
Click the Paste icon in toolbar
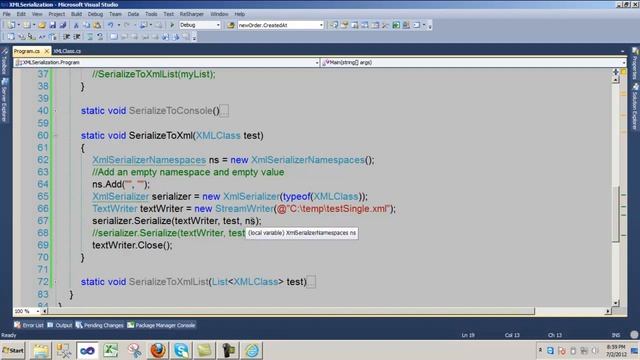tap(97, 25)
